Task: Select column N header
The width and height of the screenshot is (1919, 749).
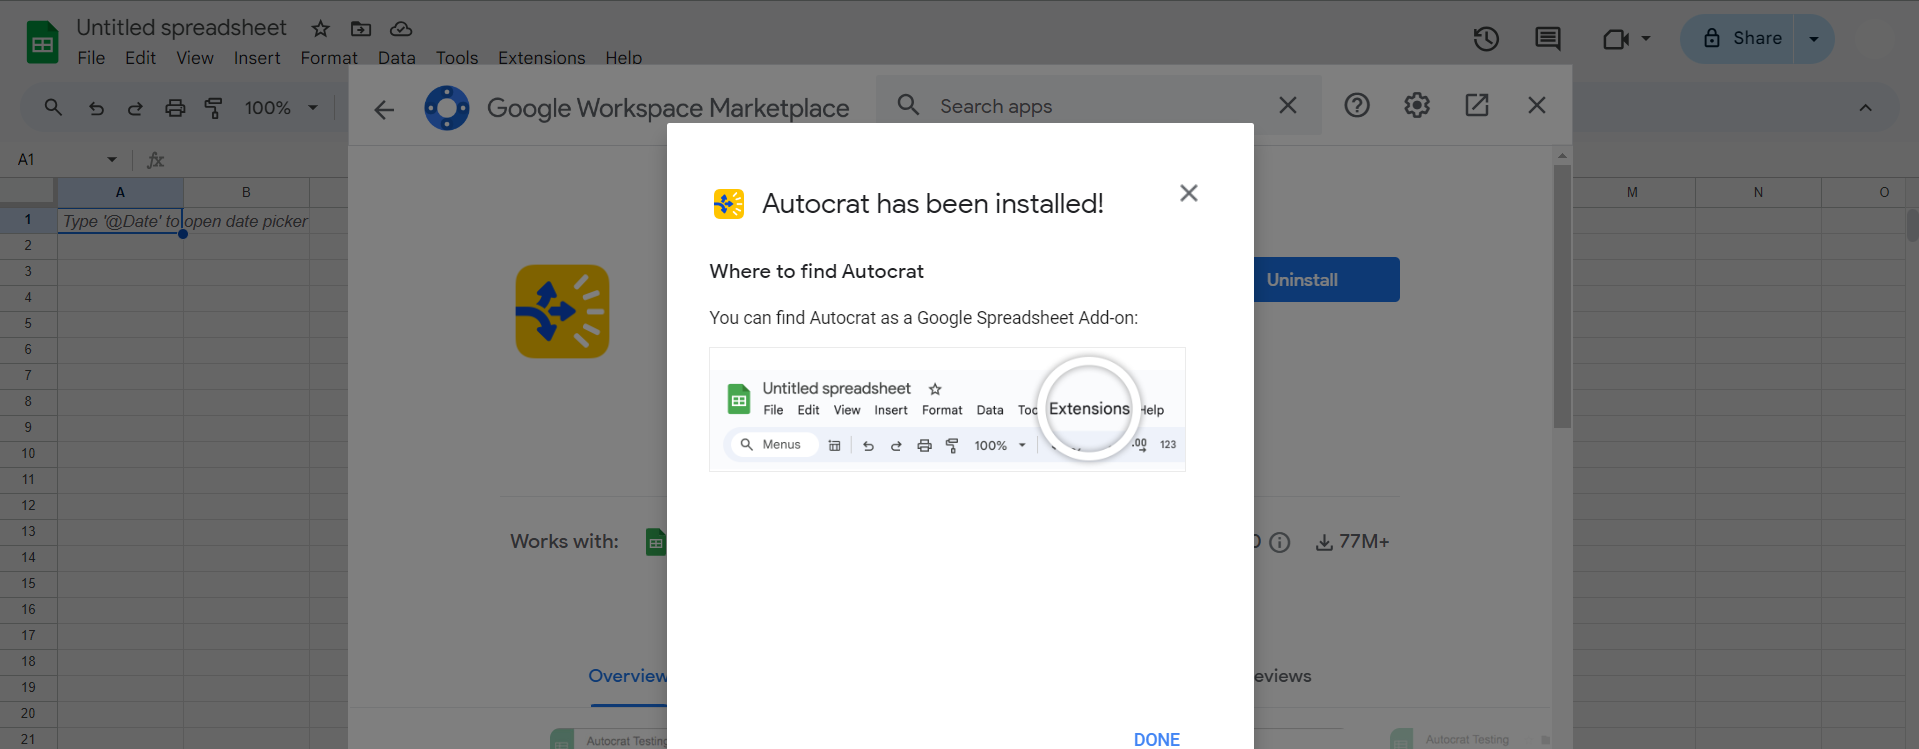Action: click(1758, 192)
